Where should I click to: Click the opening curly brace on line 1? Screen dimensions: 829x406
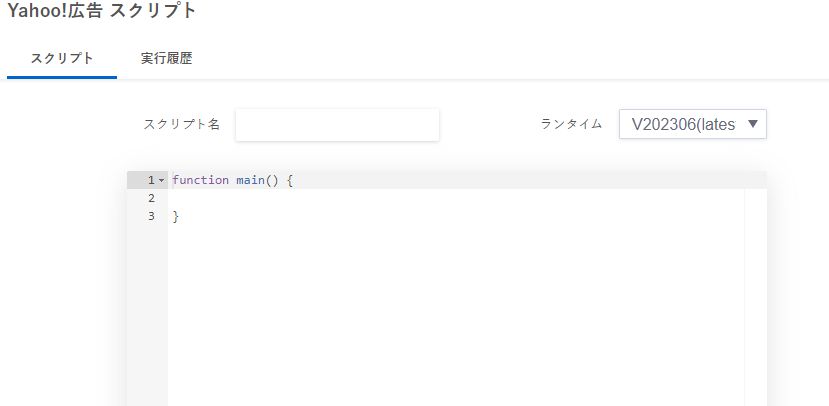click(289, 180)
